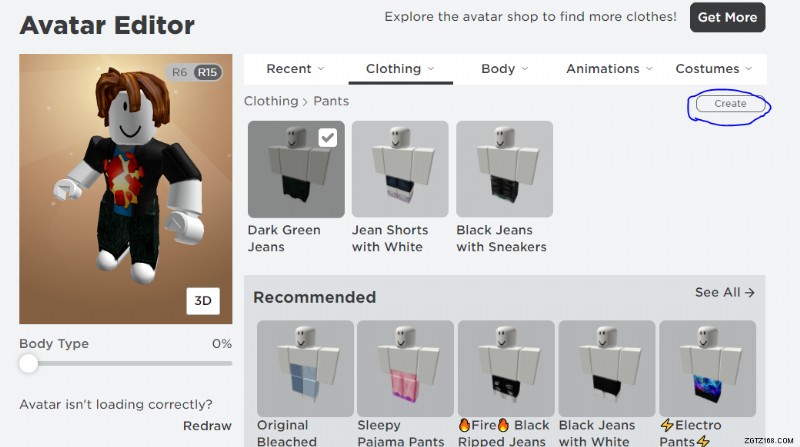This screenshot has height=447, width=800.
Task: Click the circled Create button
Action: point(730,104)
